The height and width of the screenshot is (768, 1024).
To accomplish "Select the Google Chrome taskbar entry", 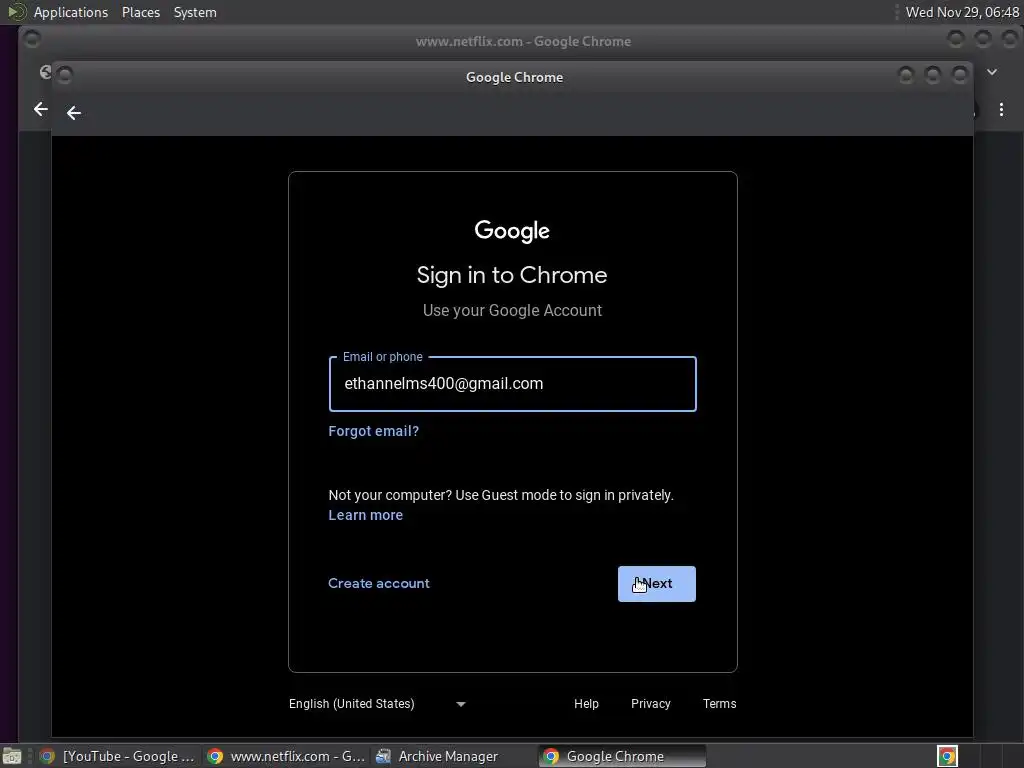I will click(622, 756).
